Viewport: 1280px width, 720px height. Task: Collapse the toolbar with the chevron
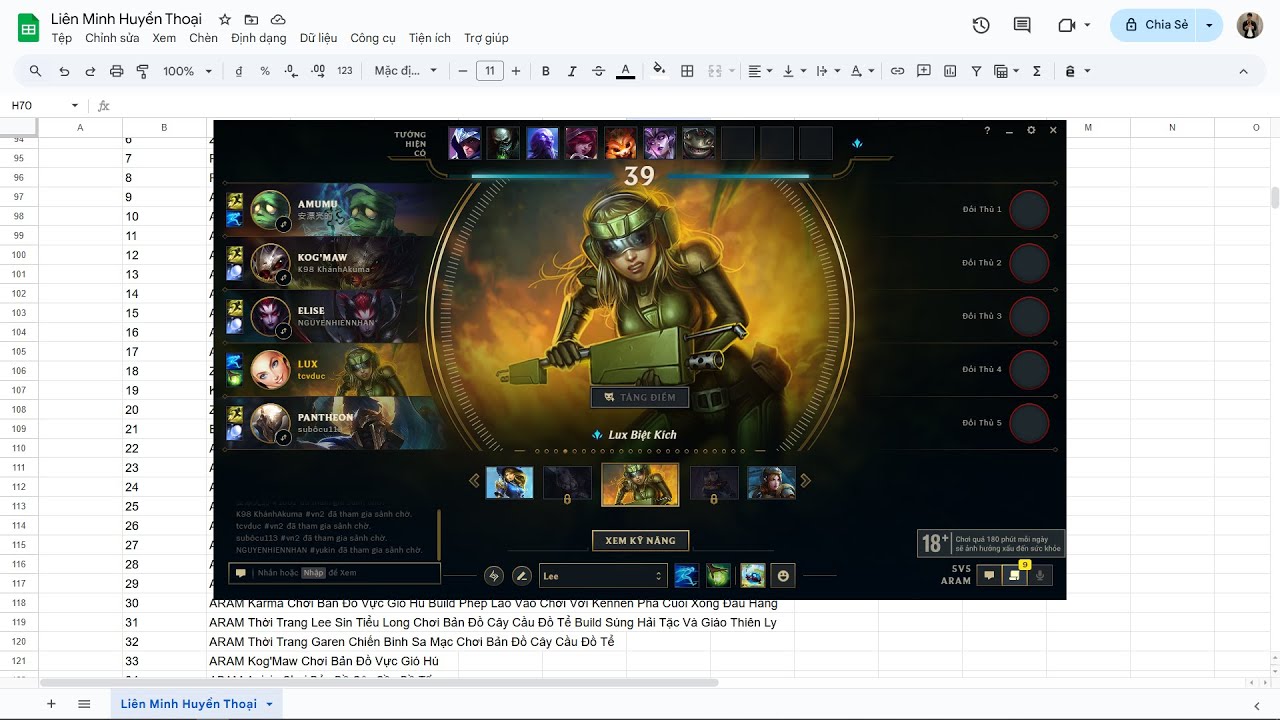coord(1243,71)
